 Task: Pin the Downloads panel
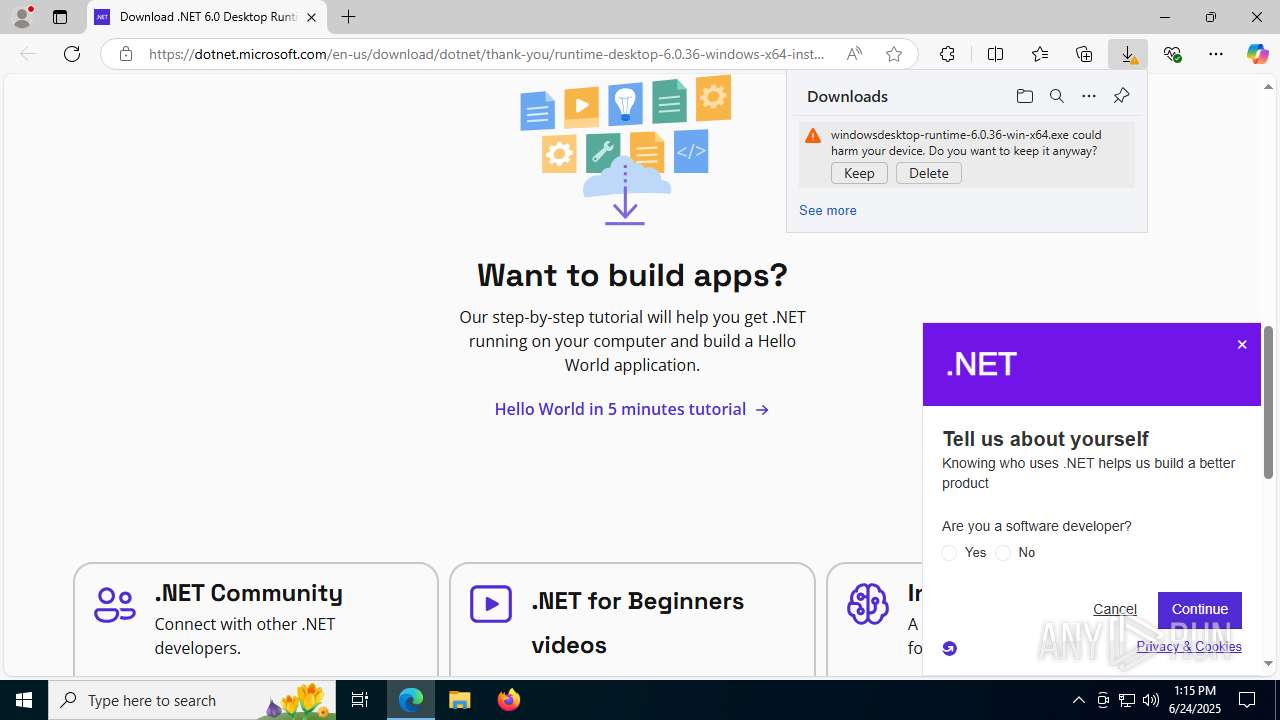tap(1121, 96)
